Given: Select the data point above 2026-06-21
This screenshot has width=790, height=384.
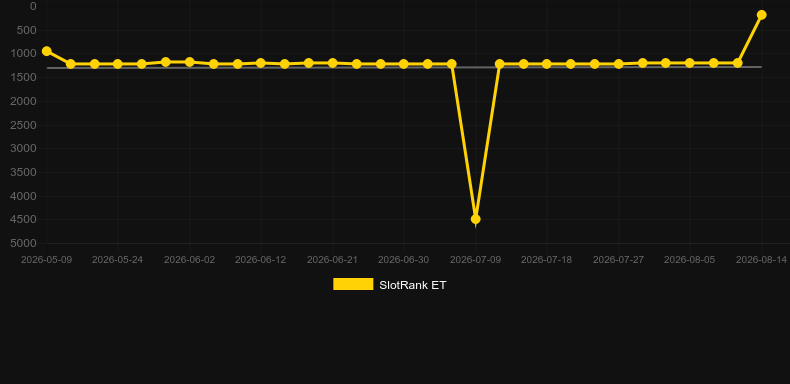Looking at the screenshot, I should click(333, 63).
